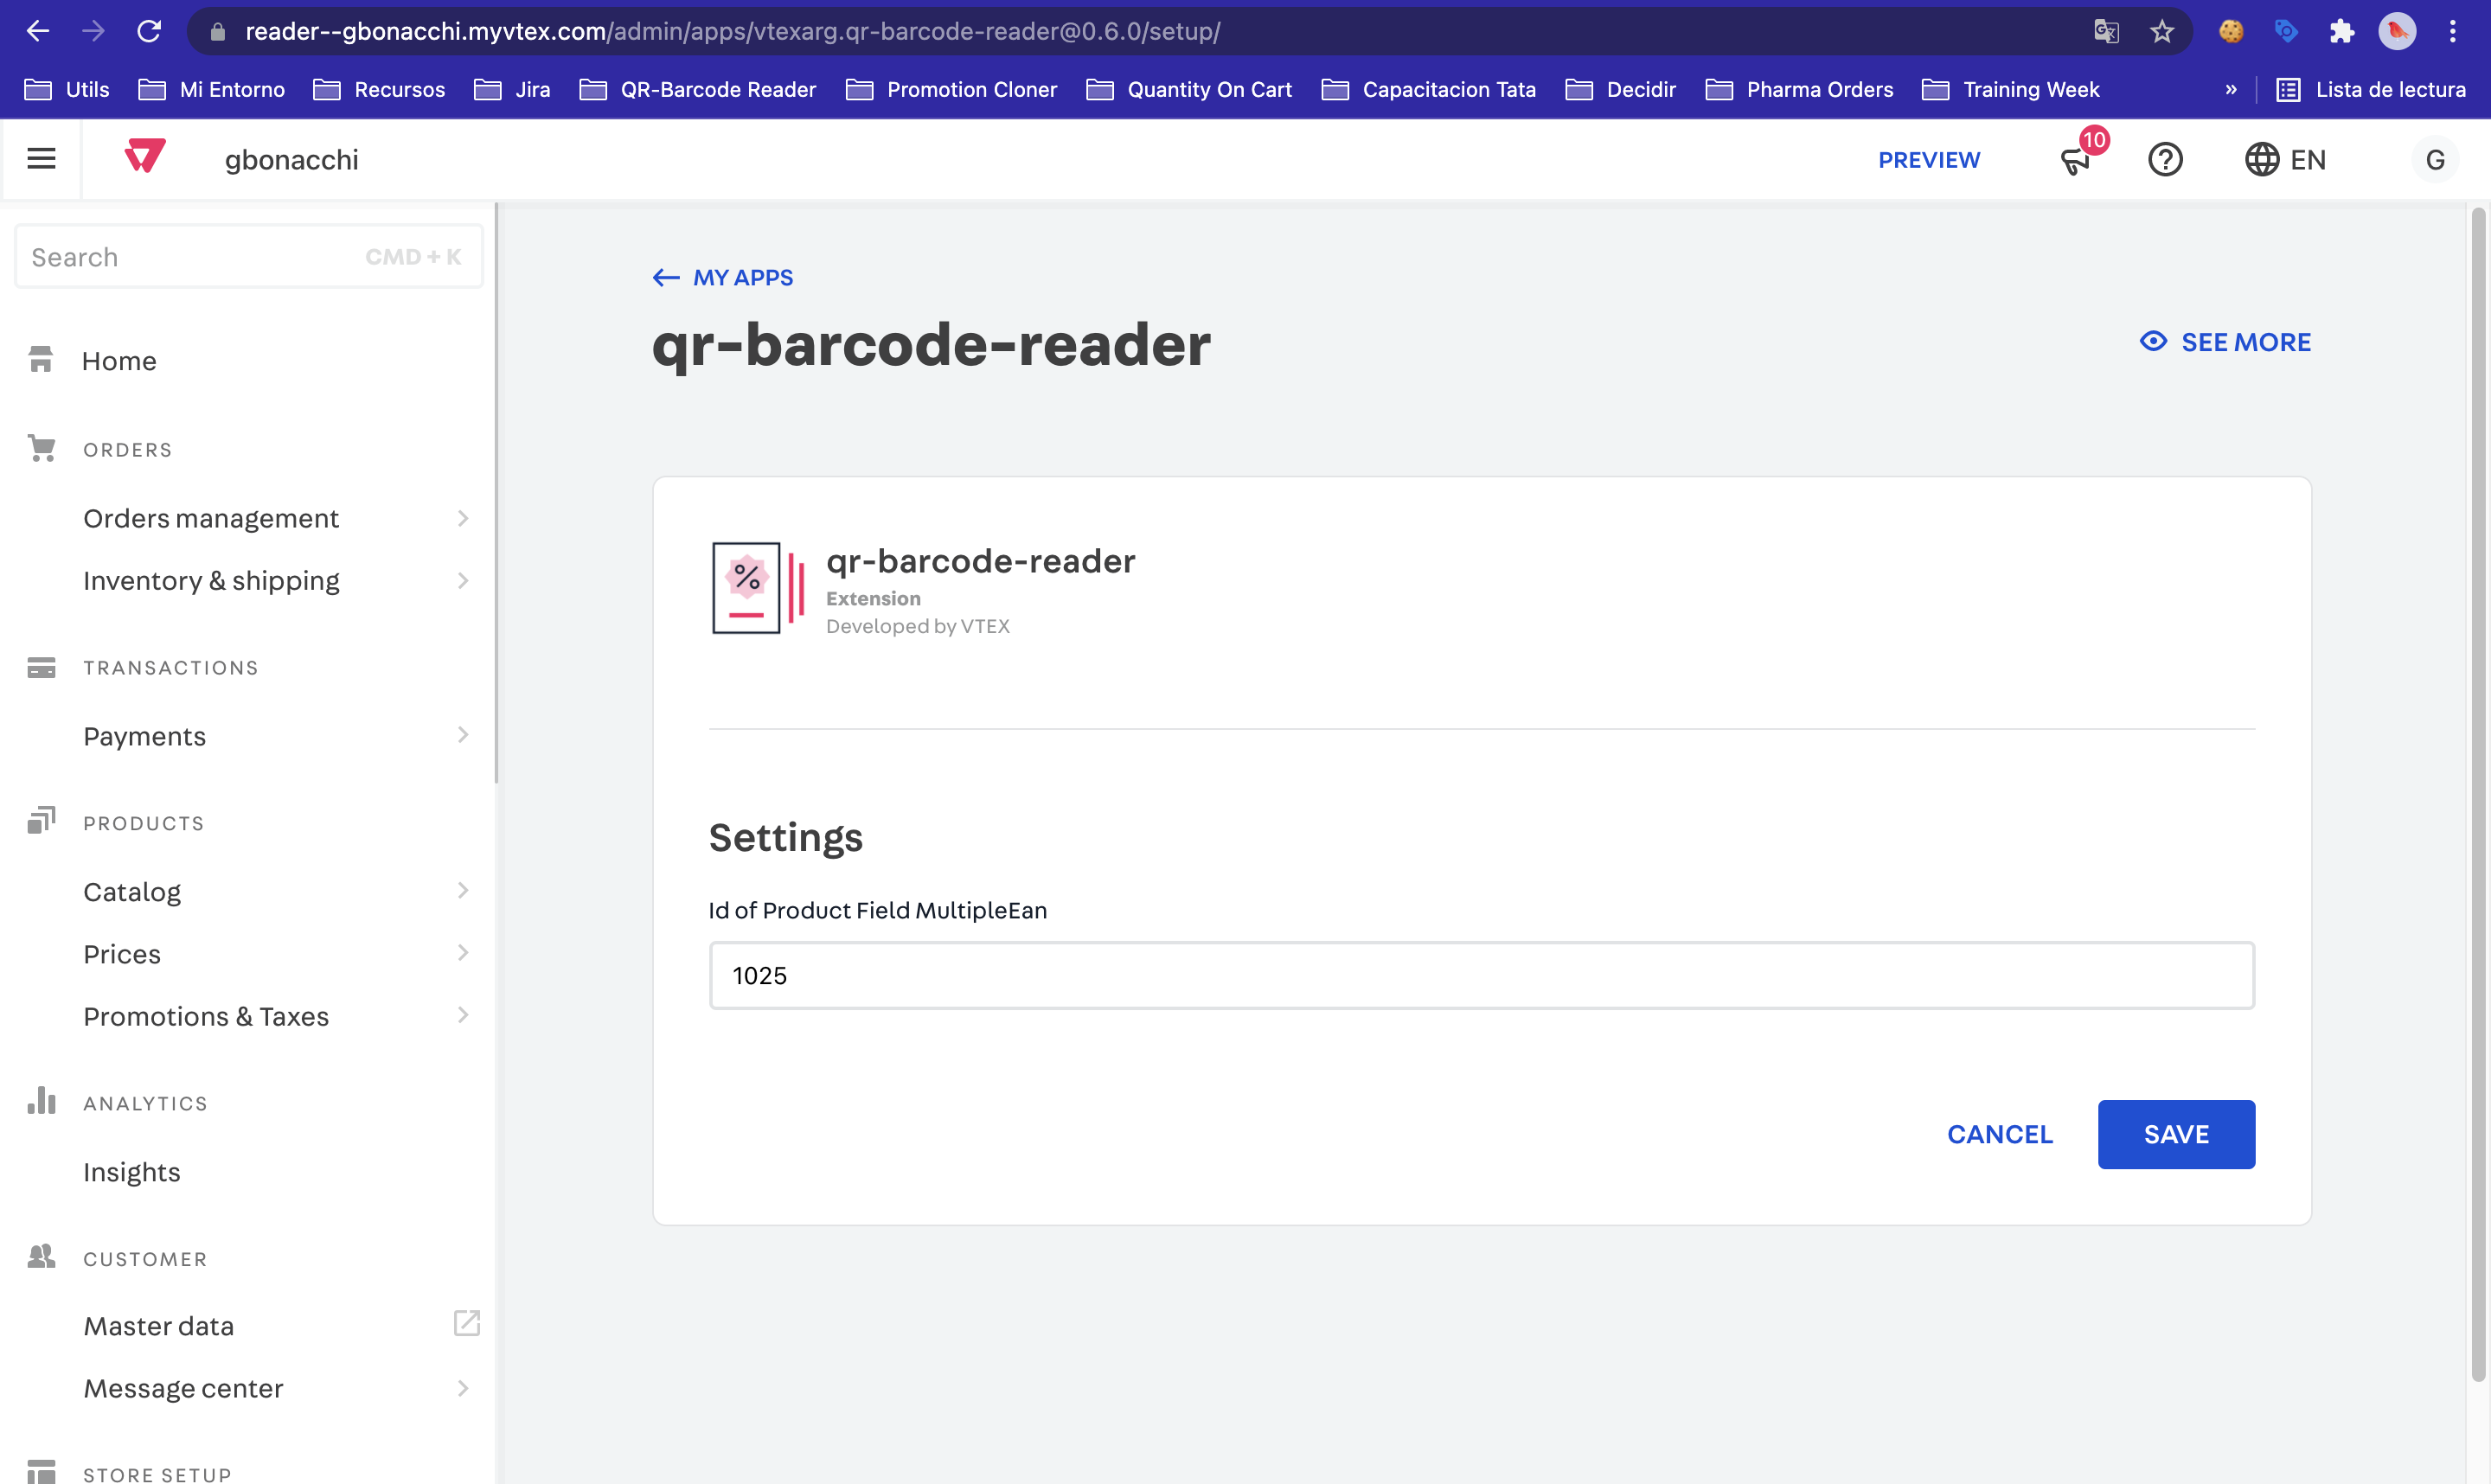Screen dimensions: 2491x1484
Task: Expand the Payments submenu
Action: pos(462,735)
